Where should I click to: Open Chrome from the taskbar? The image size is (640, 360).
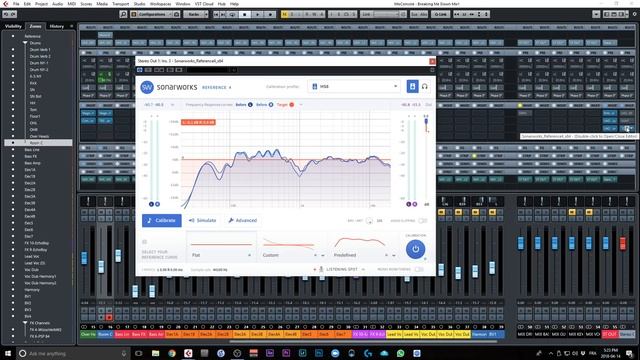[x=172, y=353]
